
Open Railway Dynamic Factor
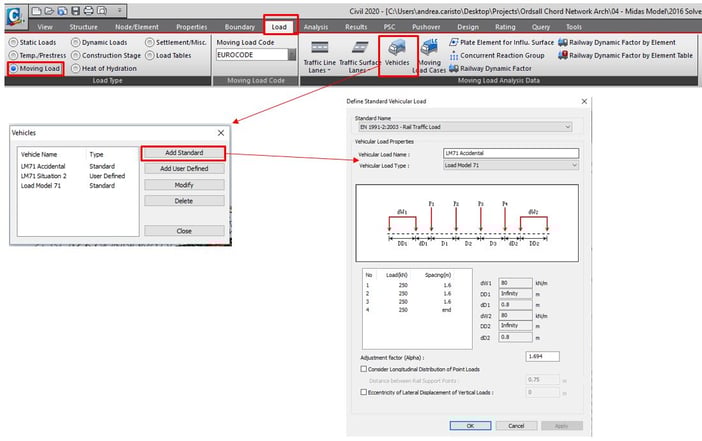[x=490, y=69]
